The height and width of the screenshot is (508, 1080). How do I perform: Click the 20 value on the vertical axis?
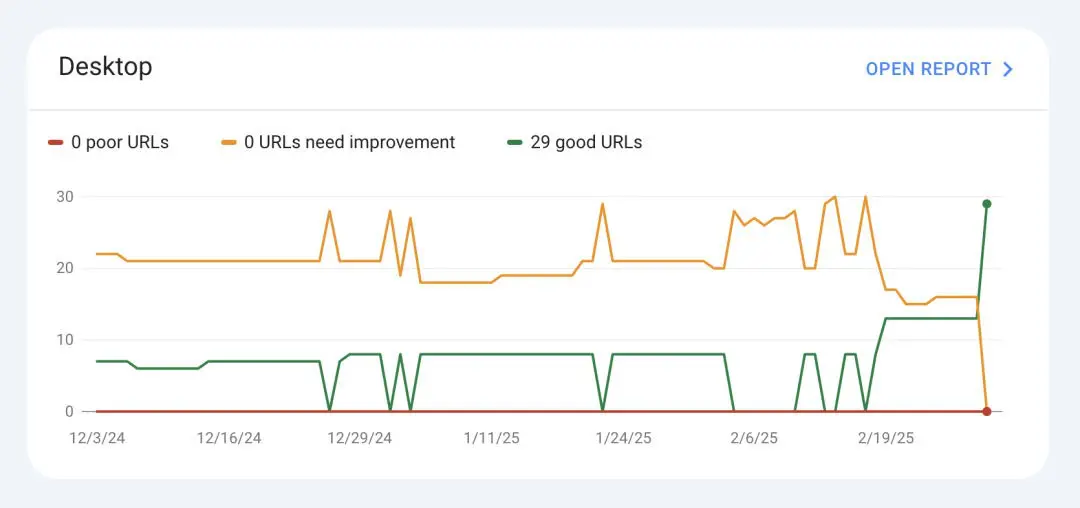click(x=64, y=268)
